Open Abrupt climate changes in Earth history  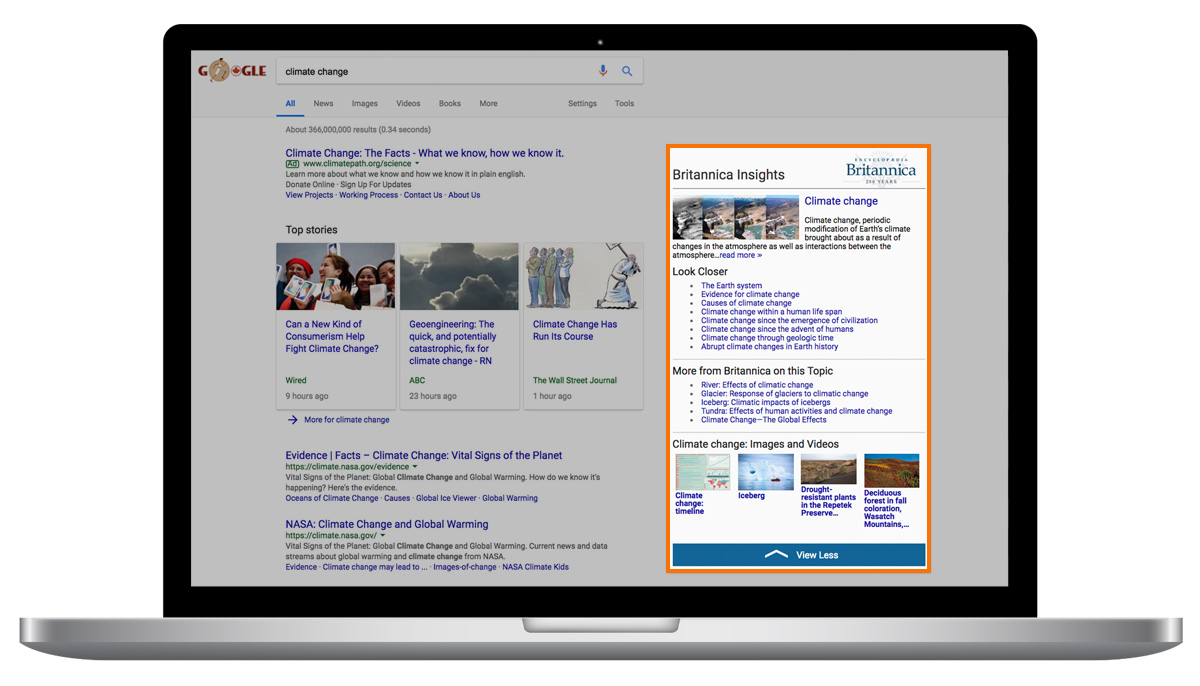pyautogui.click(x=770, y=347)
